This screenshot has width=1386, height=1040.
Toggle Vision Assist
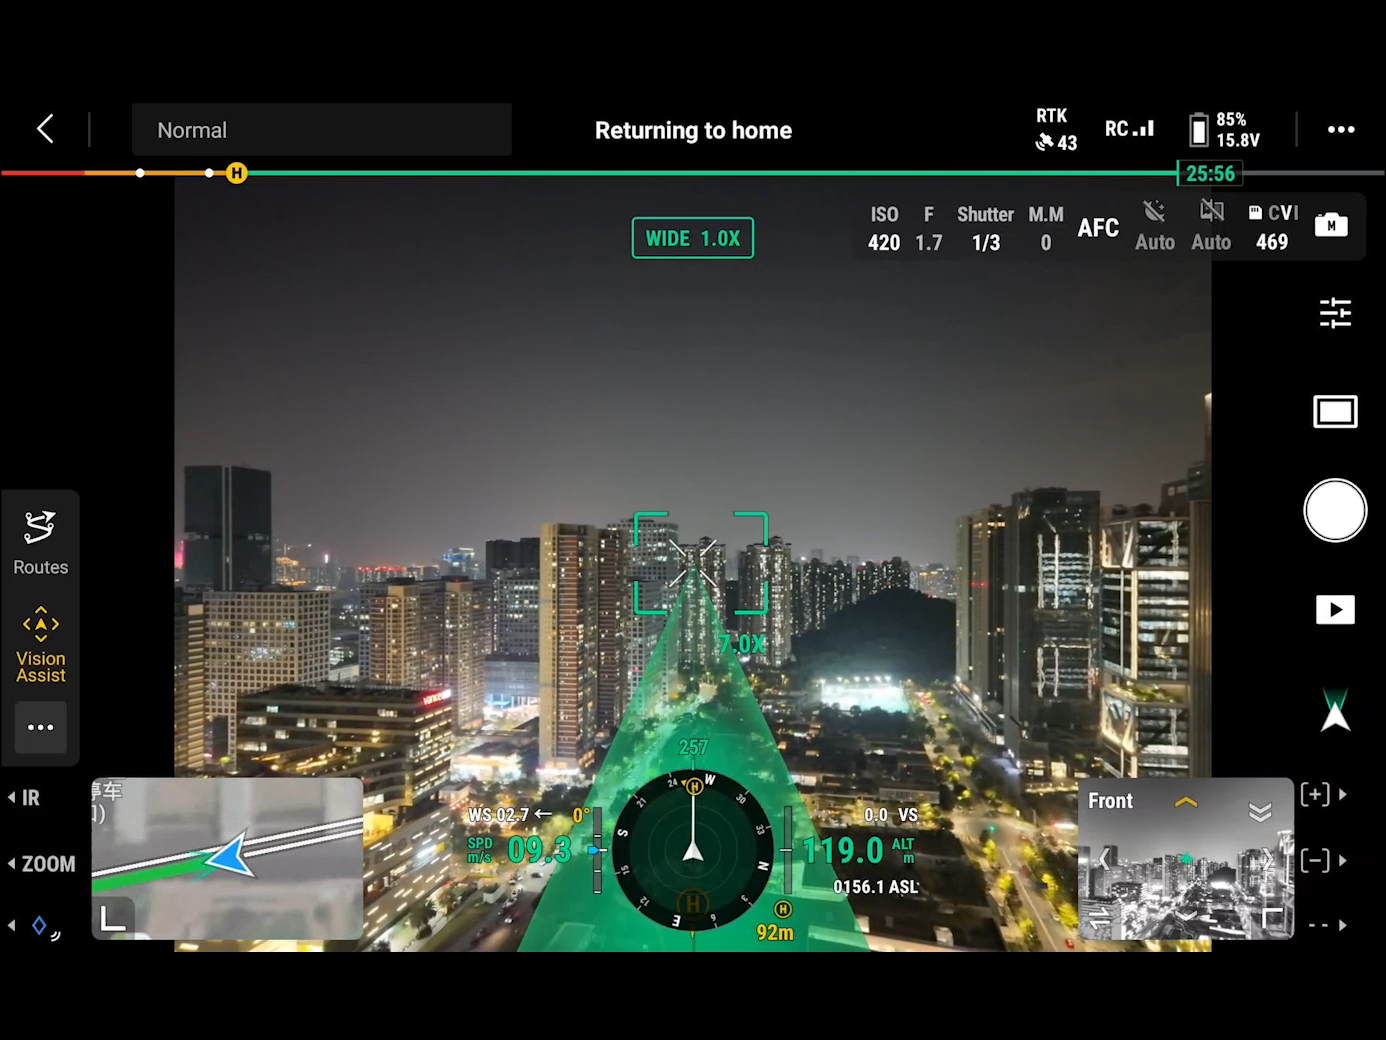click(40, 644)
